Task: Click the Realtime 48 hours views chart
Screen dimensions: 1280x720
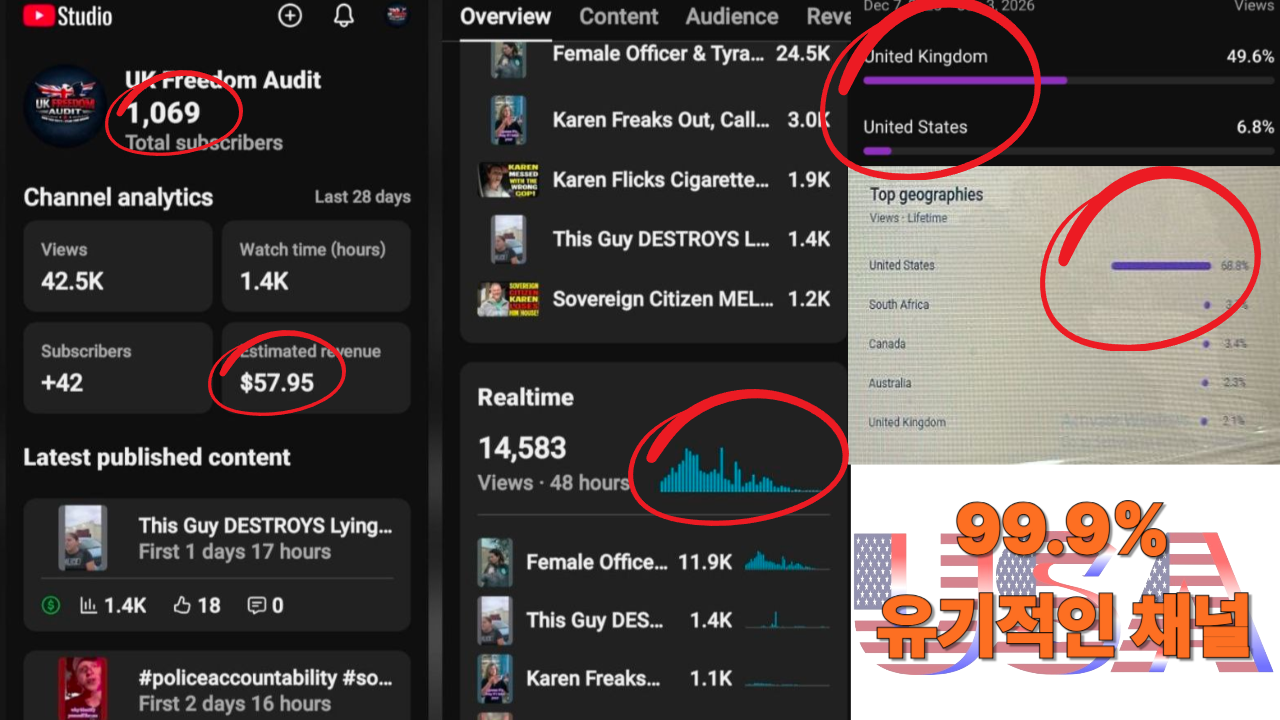Action: [742, 473]
